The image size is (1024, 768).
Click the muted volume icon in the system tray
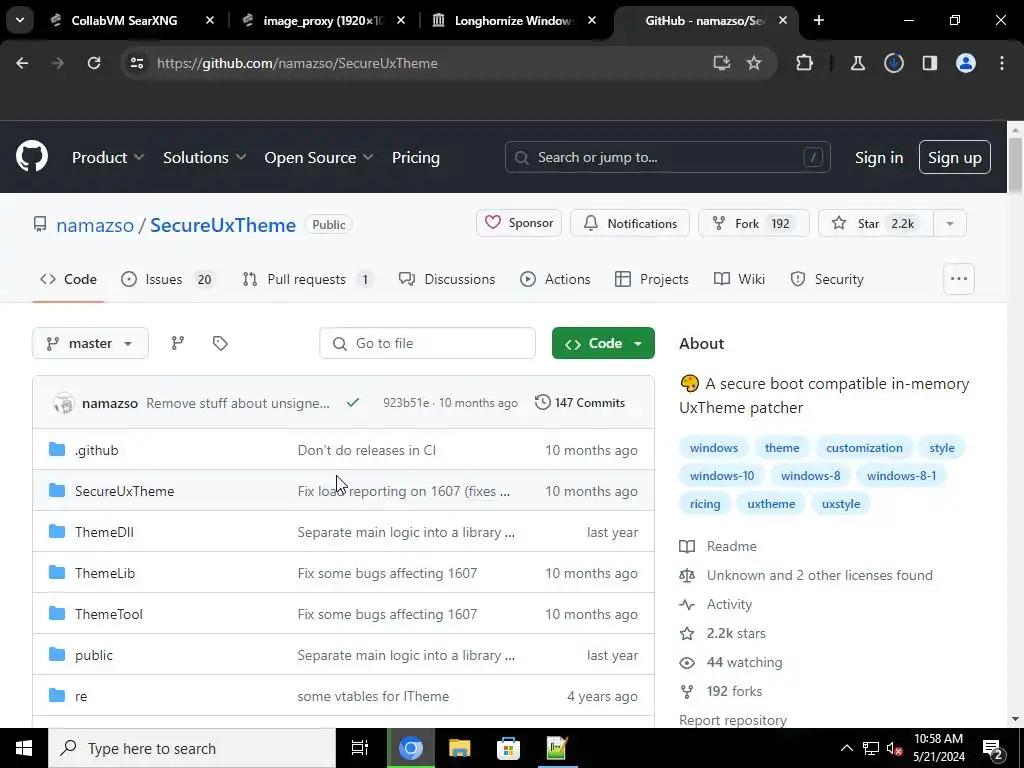tap(894, 748)
